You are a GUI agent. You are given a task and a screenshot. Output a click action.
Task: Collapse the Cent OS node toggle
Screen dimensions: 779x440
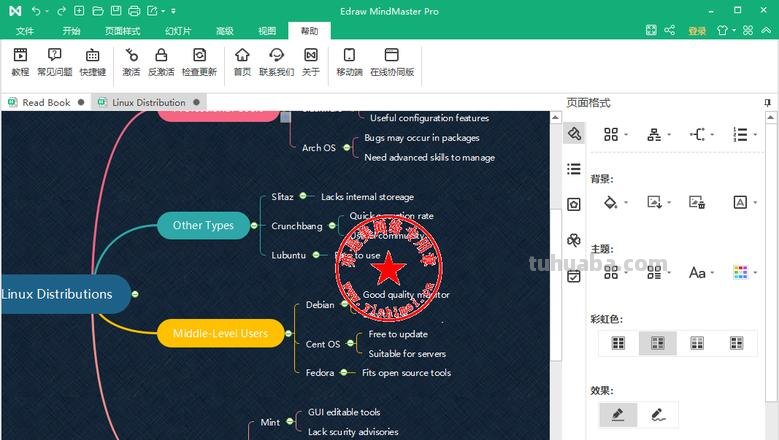pos(350,343)
